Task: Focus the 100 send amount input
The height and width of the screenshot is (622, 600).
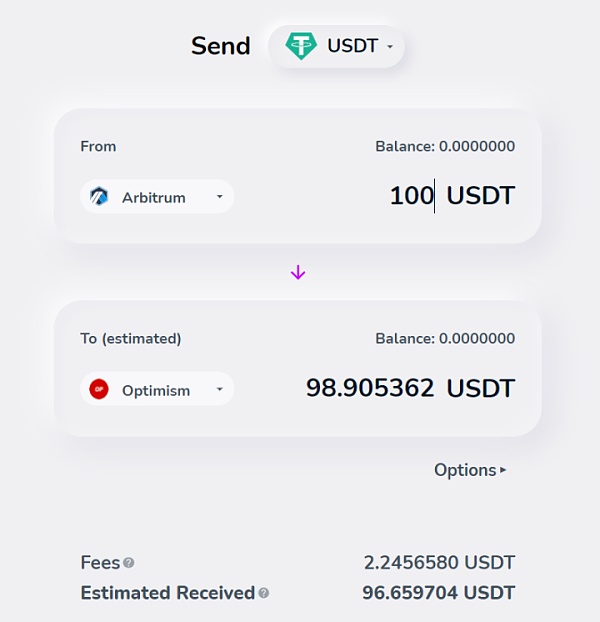Action: pos(411,196)
